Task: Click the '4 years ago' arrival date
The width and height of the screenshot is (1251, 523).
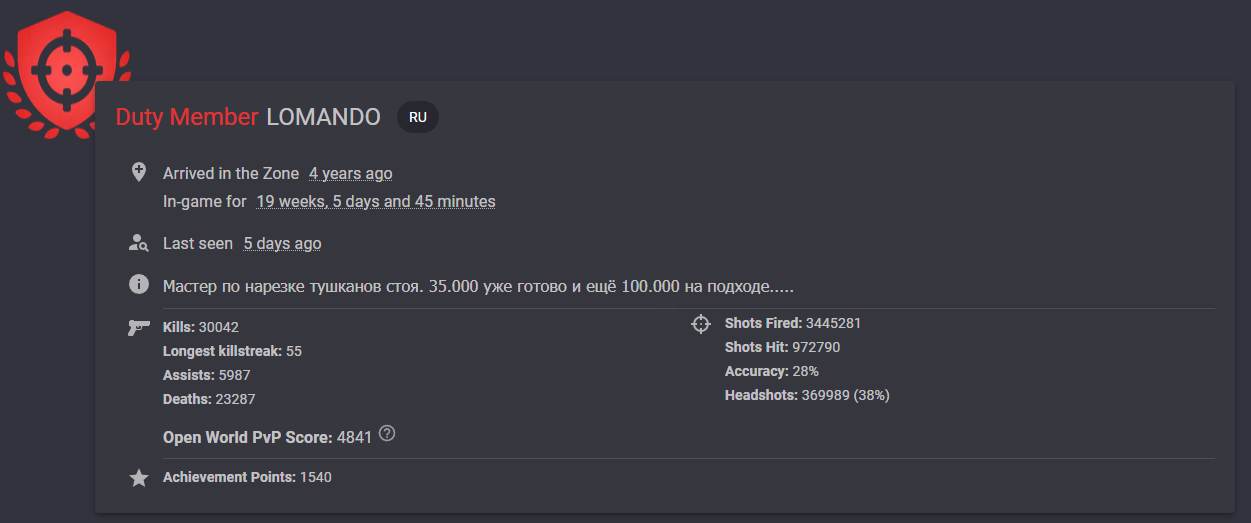Action: click(x=350, y=173)
